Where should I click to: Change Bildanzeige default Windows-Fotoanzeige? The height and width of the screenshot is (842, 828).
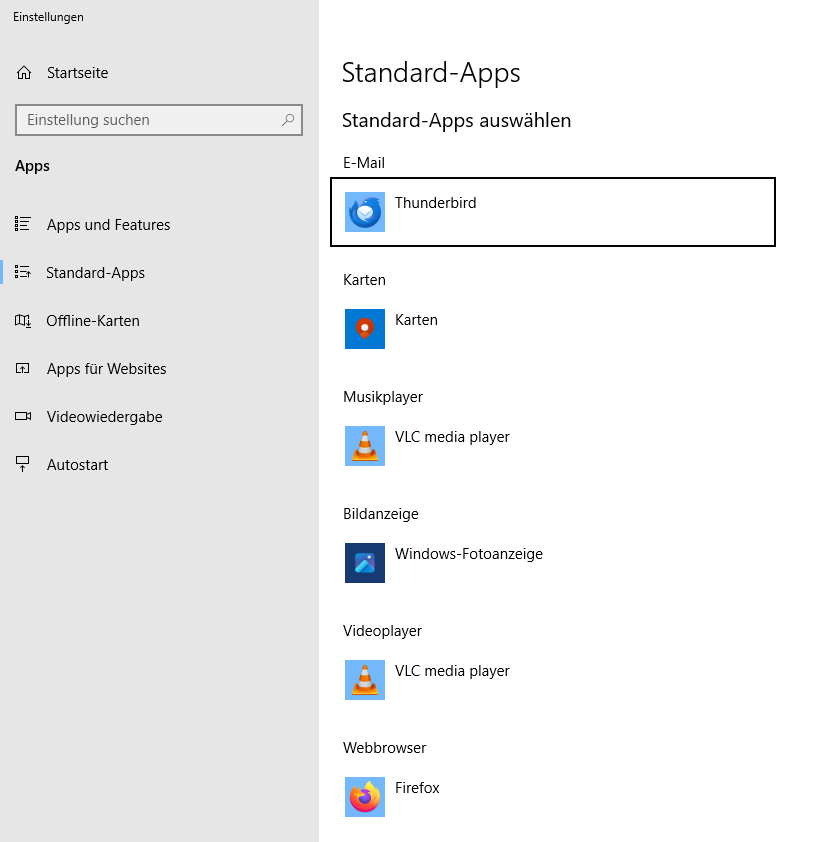click(x=553, y=563)
